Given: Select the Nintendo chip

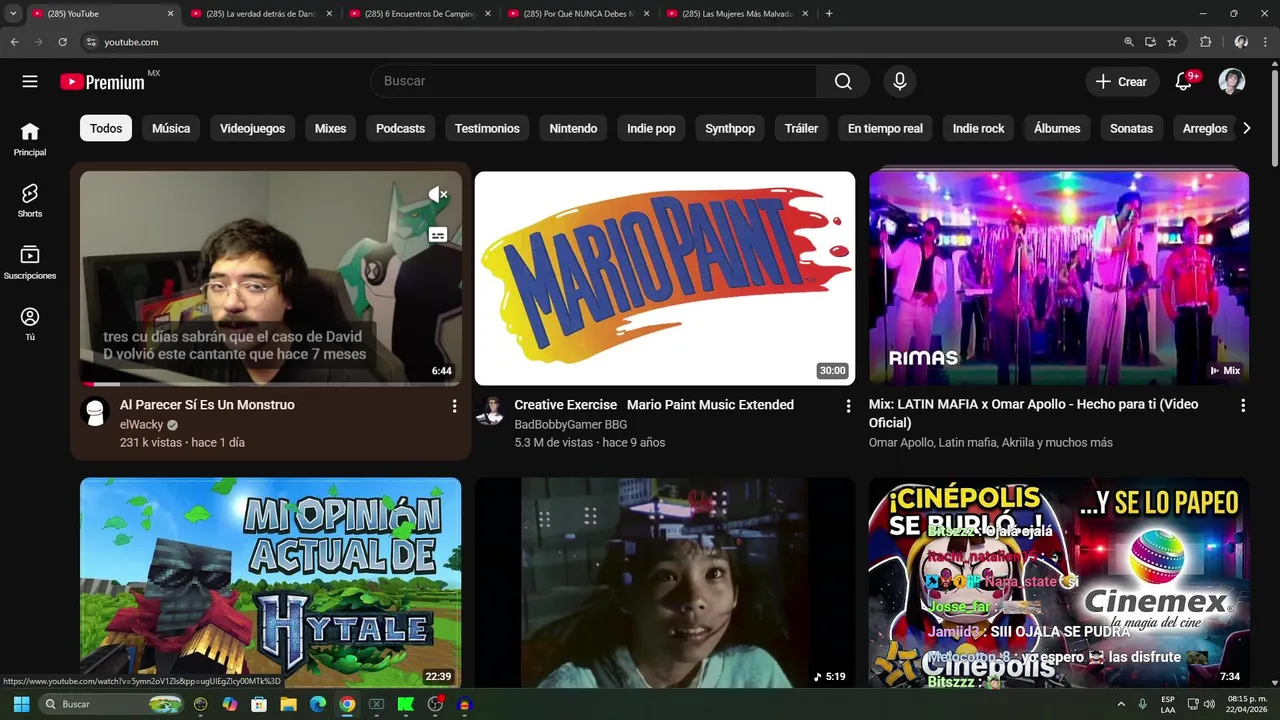Looking at the screenshot, I should (x=573, y=128).
